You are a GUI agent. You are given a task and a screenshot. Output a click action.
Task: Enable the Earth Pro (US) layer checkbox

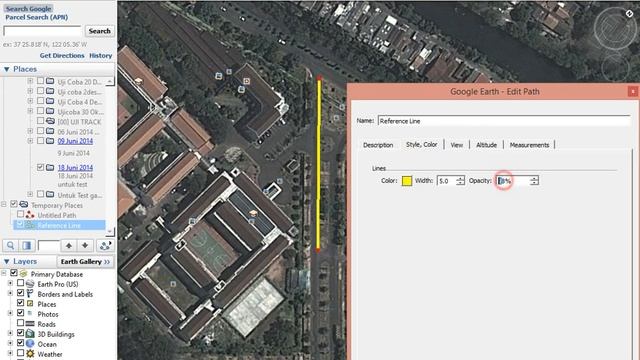coord(20,283)
